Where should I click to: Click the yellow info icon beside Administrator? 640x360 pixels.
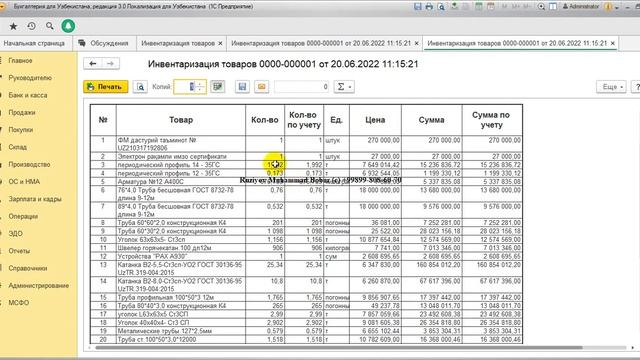[608, 7]
